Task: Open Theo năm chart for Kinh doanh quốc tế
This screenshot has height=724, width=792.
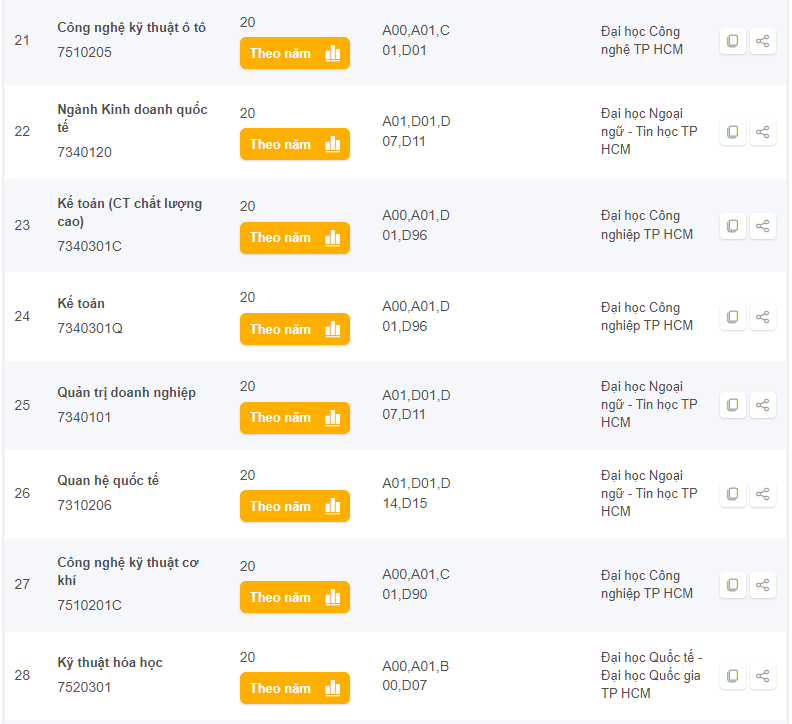Action: 295,144
